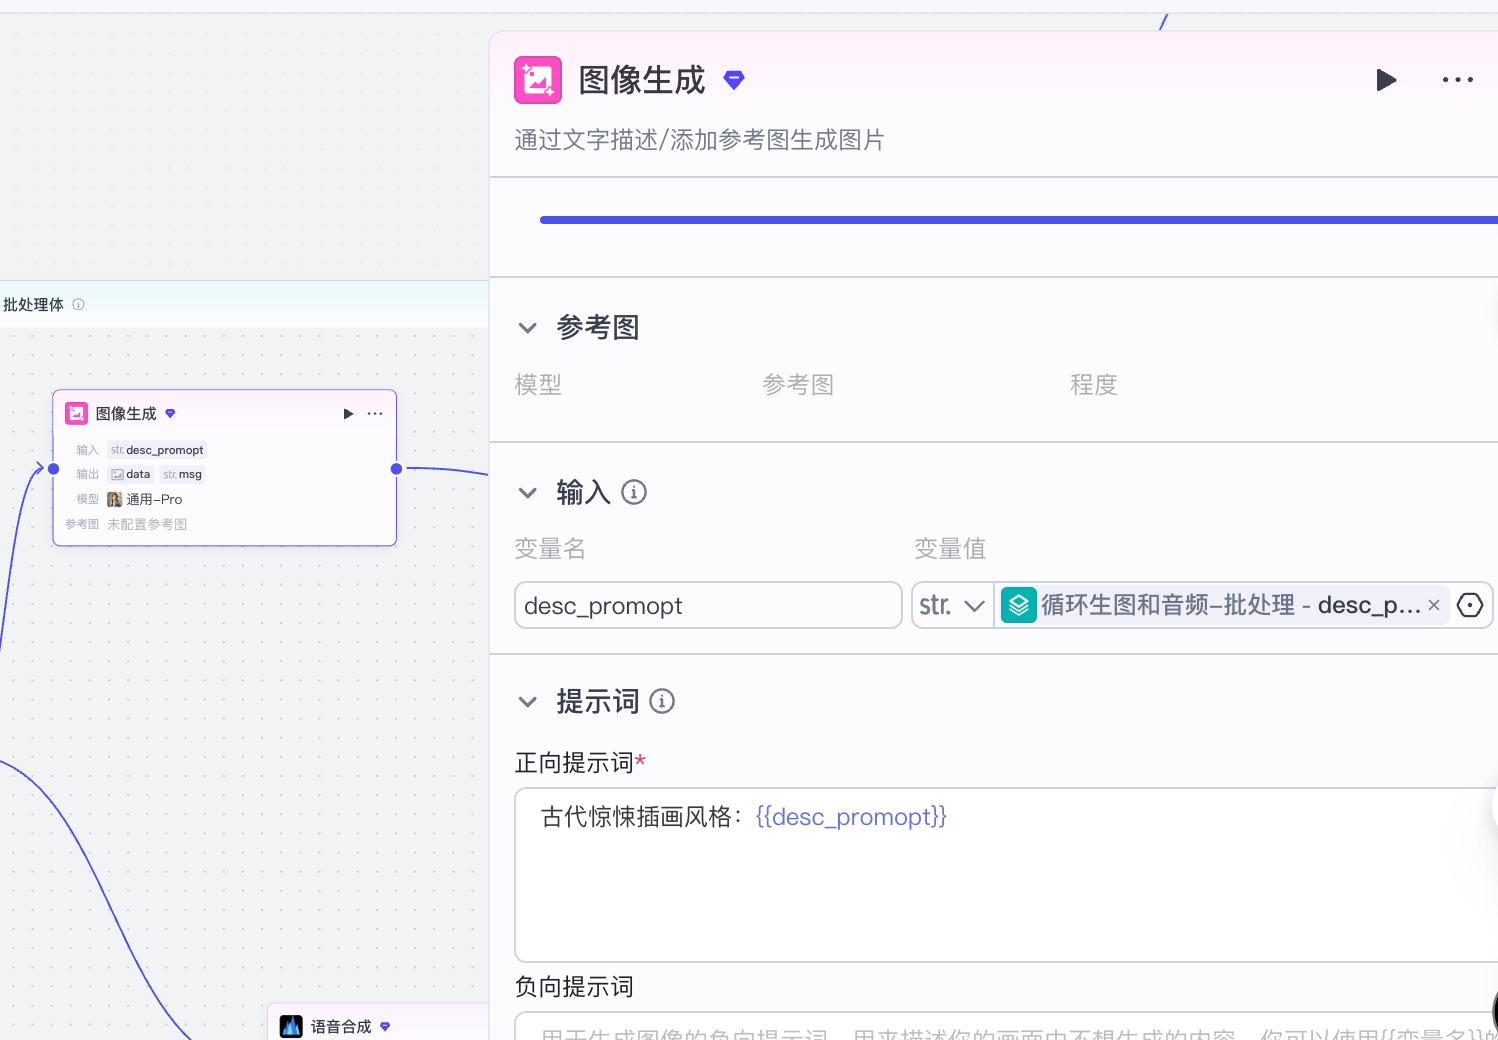Viewport: 1498px width, 1040px height.
Task: Collapse the 参考图 section
Action: 528,328
